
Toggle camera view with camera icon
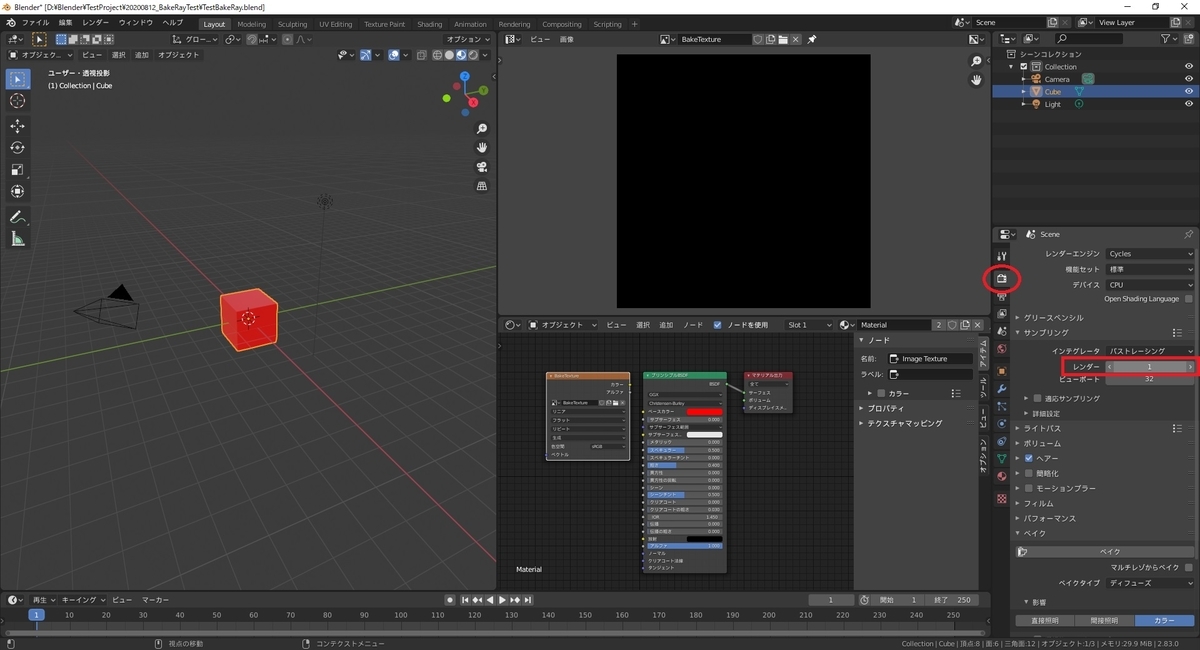tap(482, 167)
